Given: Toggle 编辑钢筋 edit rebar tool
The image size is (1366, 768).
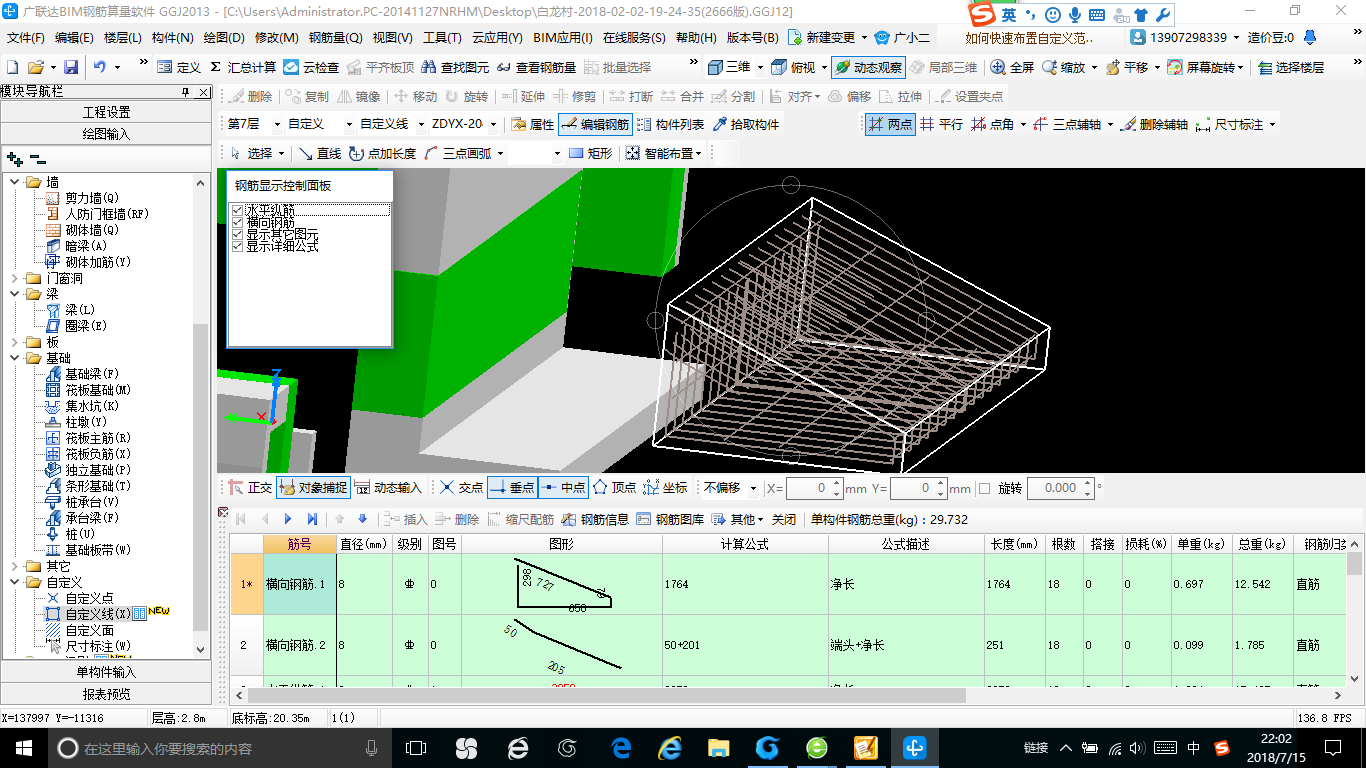Looking at the screenshot, I should (x=595, y=124).
